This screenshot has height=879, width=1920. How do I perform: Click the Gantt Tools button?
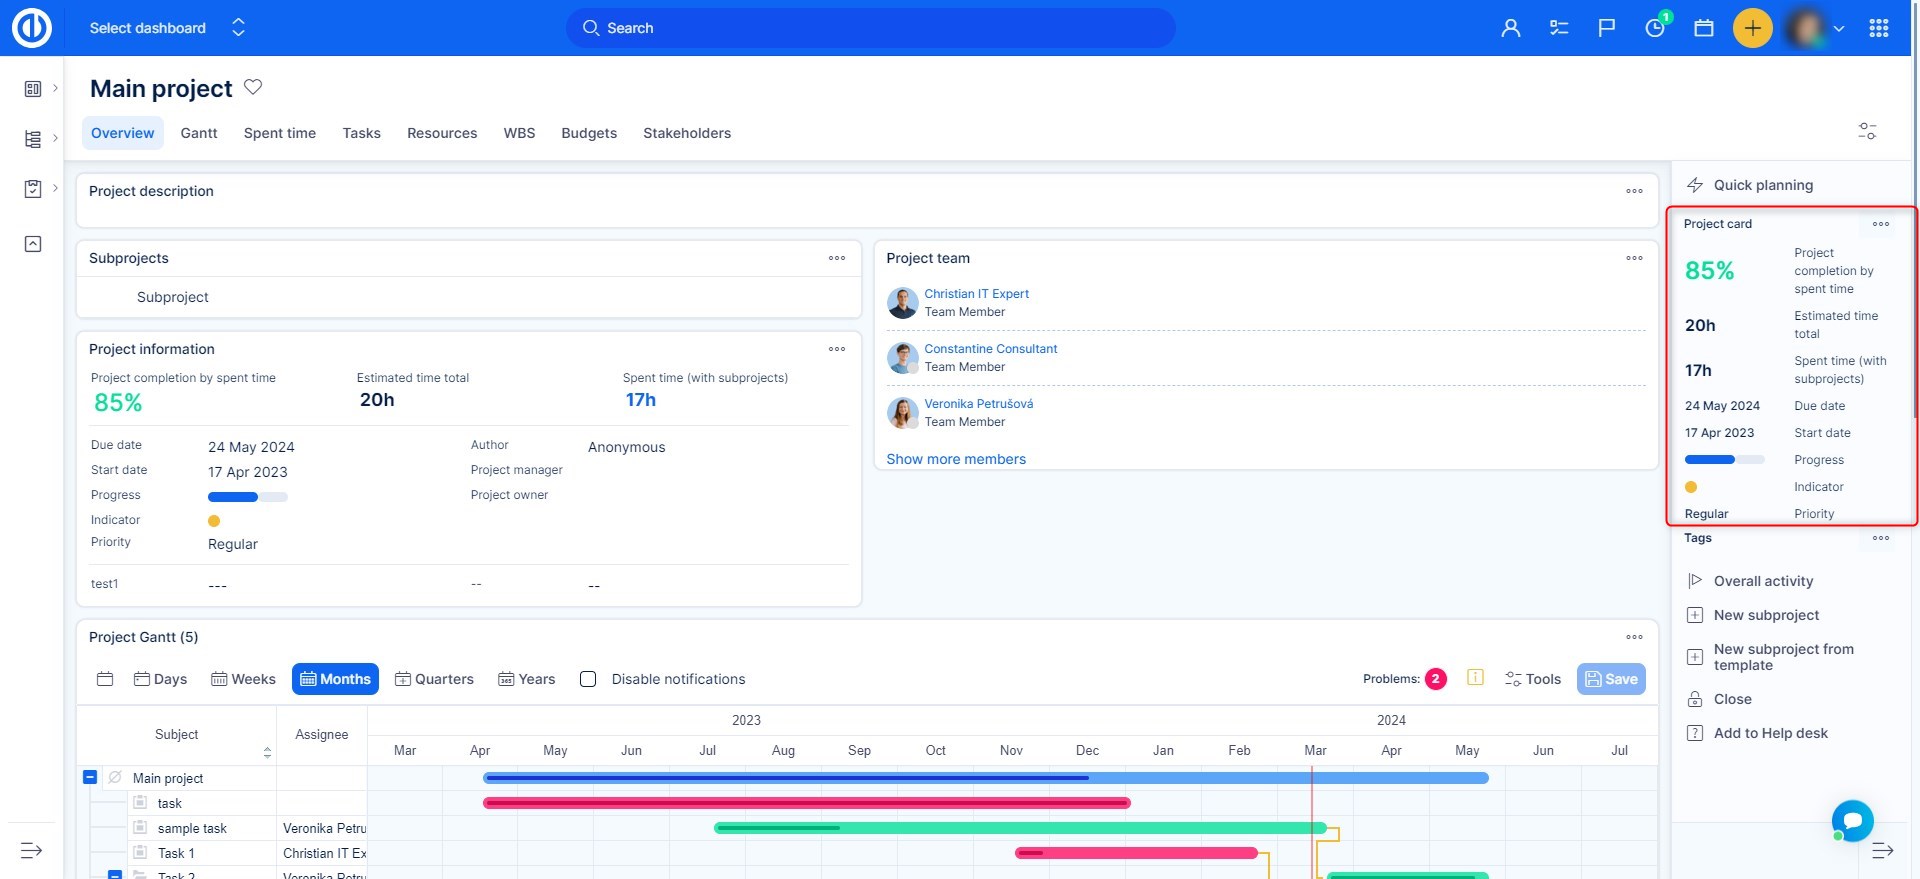[x=1533, y=679]
